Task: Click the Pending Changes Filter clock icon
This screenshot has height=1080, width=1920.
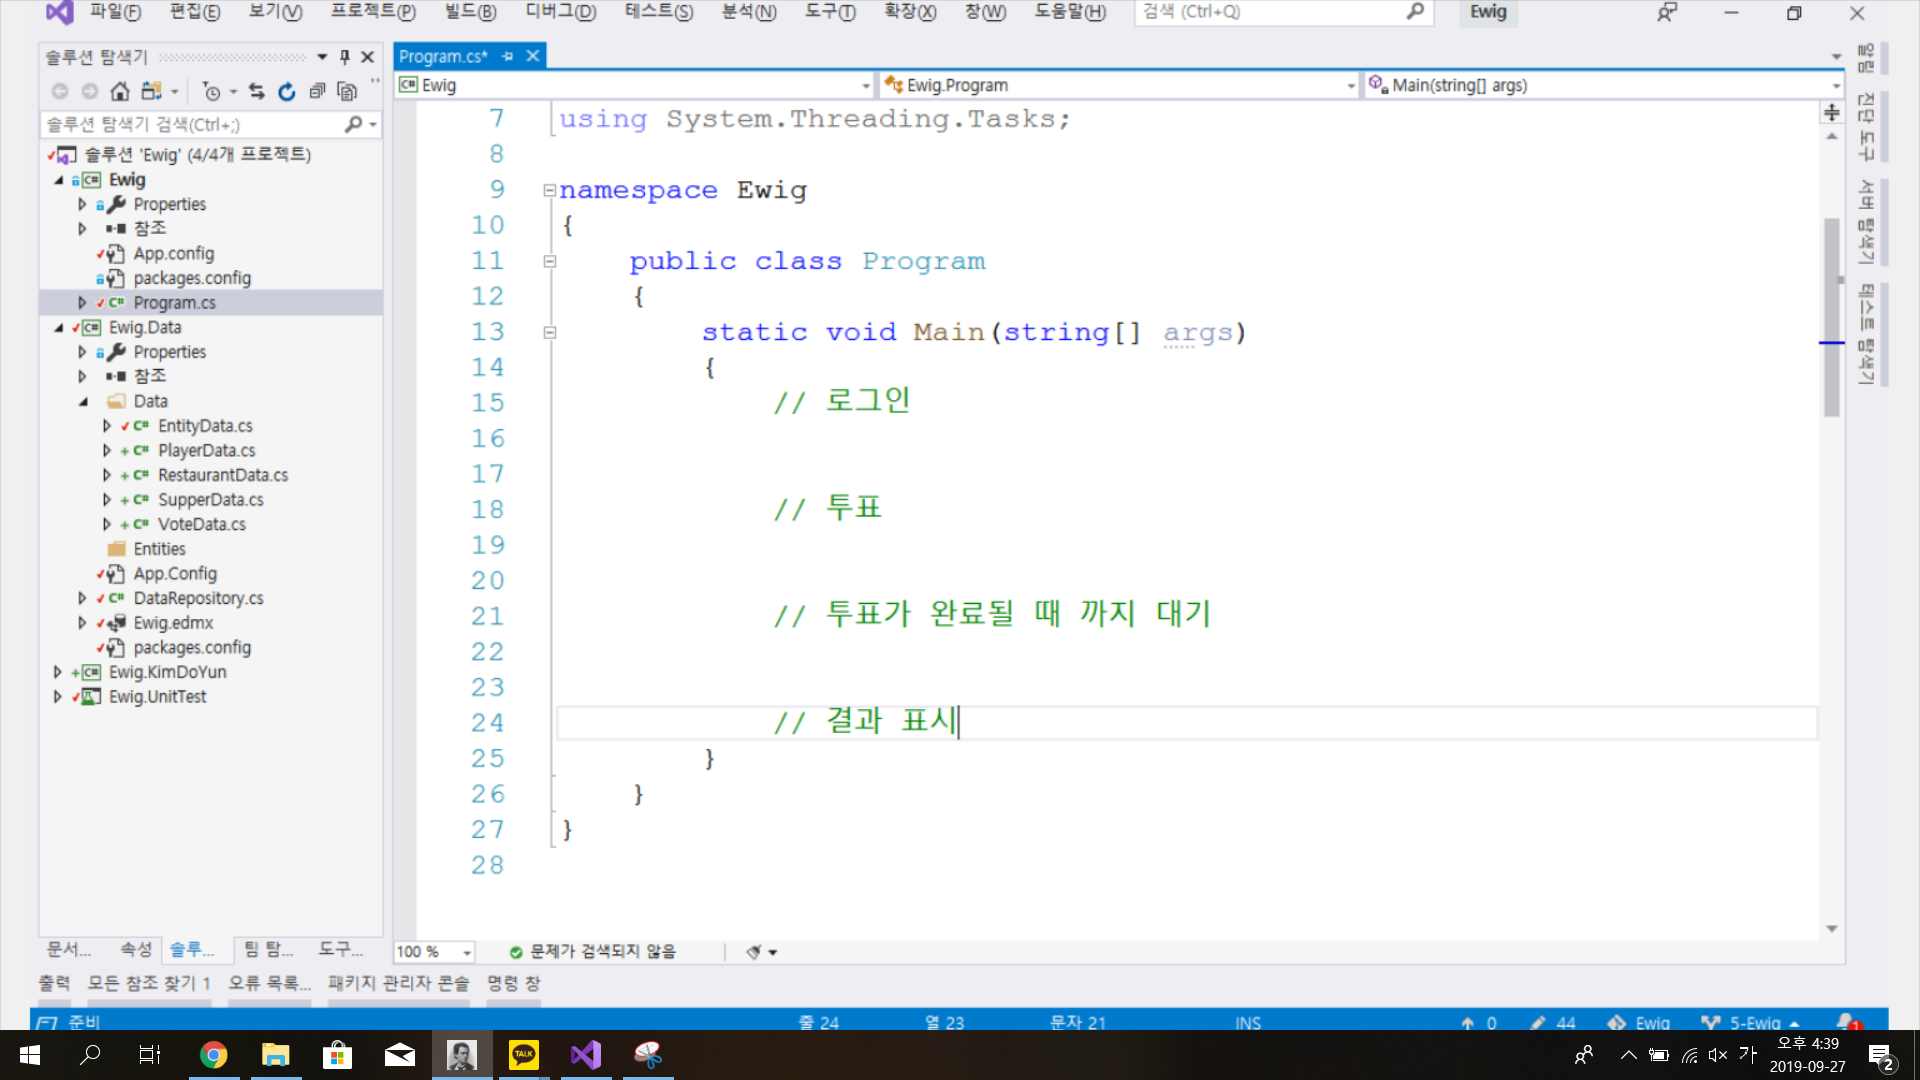Action: (x=212, y=91)
